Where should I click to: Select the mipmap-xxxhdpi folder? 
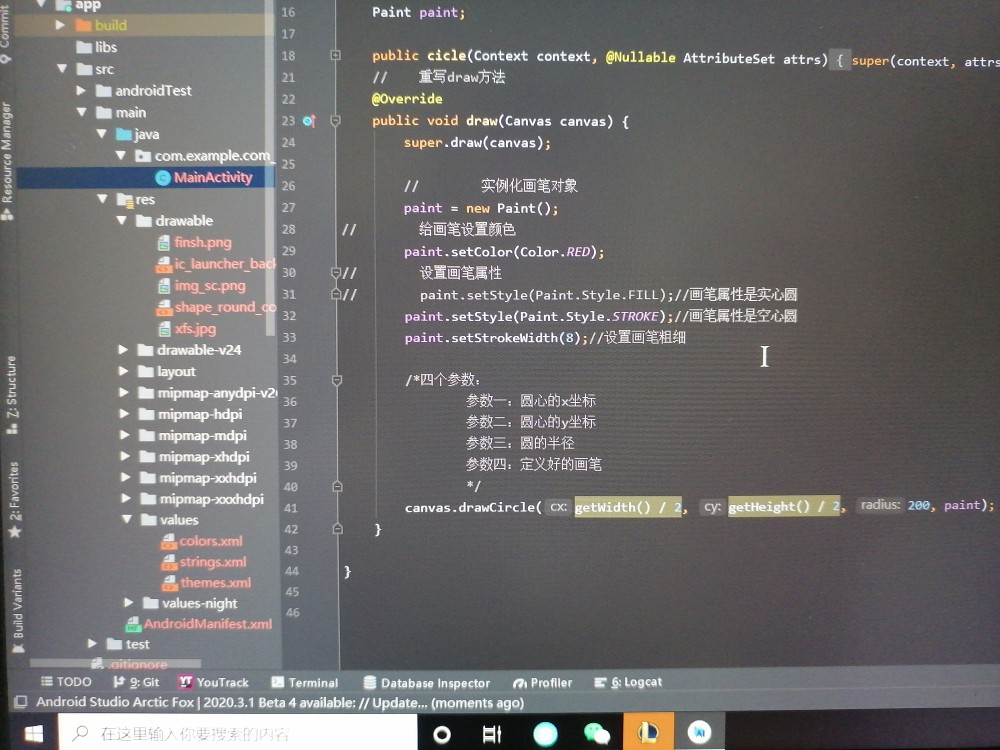[x=202, y=499]
